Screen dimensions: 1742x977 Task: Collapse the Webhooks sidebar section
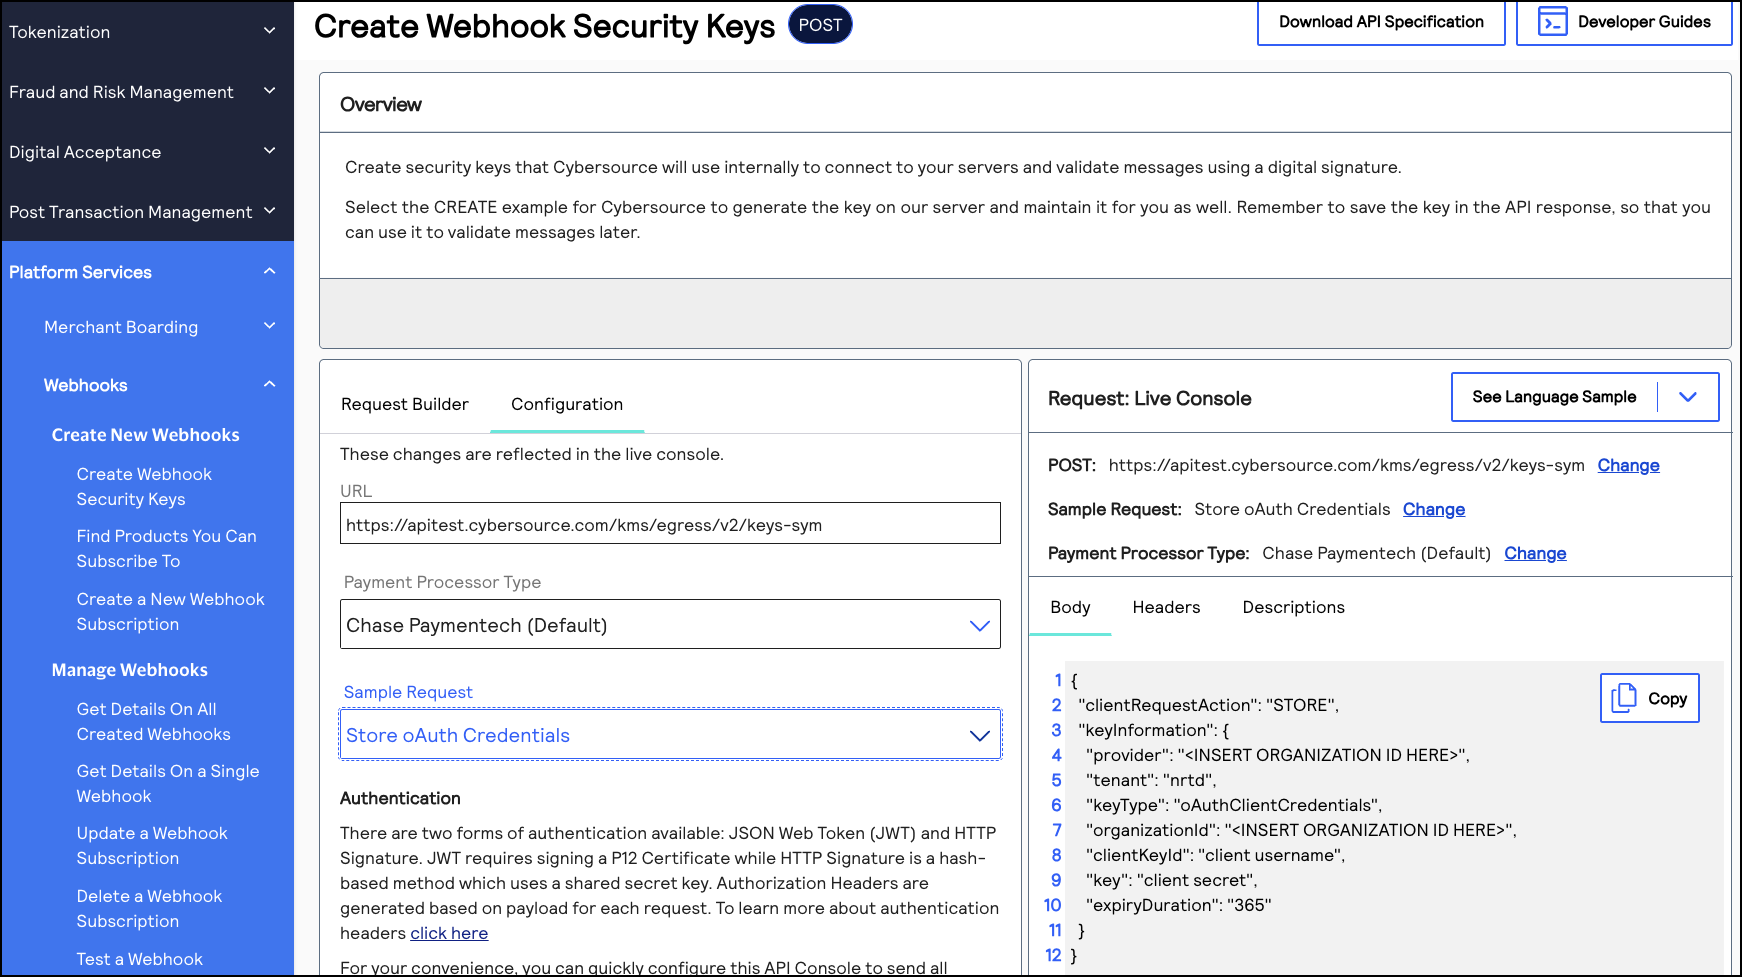[268, 384]
